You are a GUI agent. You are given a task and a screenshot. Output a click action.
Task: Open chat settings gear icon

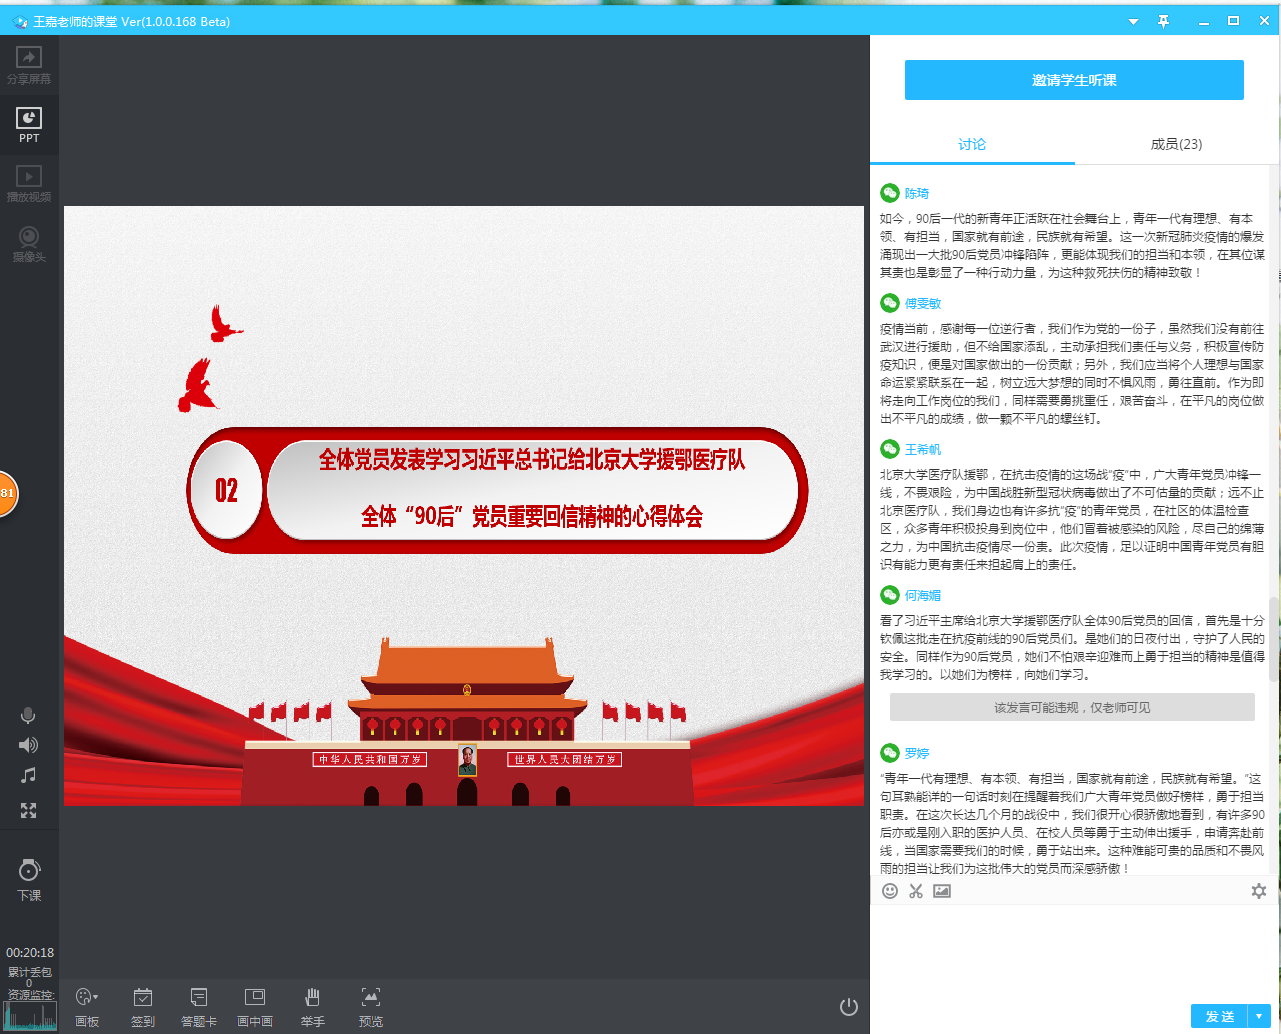(1259, 891)
